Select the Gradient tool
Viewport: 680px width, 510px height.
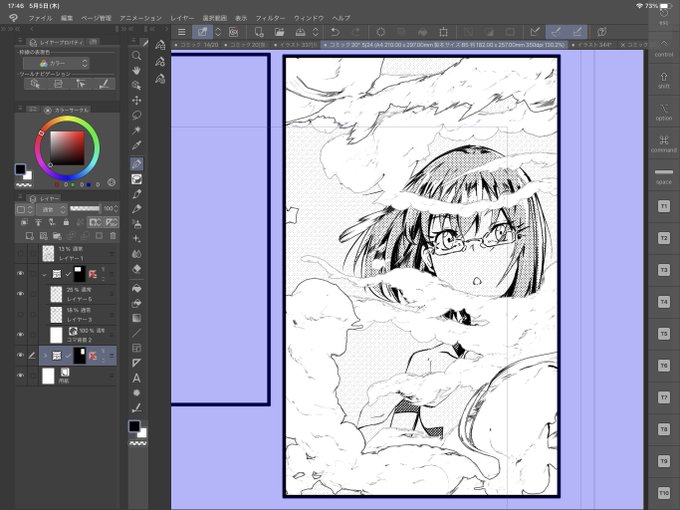click(137, 318)
